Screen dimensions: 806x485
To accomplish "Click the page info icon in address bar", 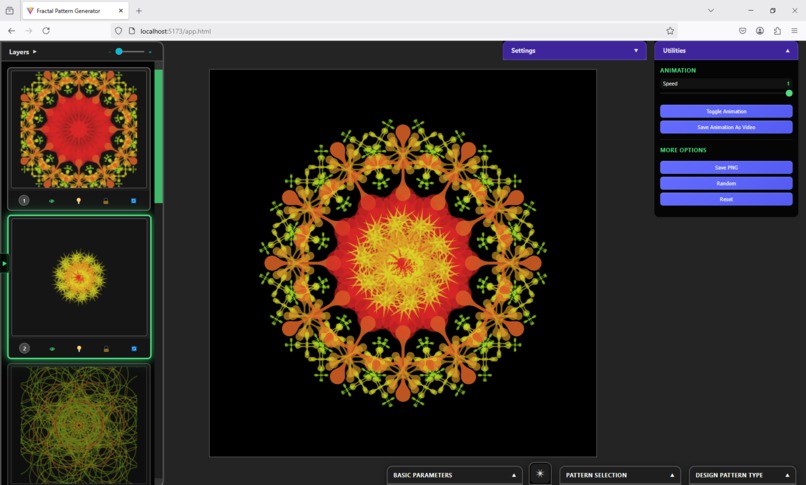I will pos(132,31).
